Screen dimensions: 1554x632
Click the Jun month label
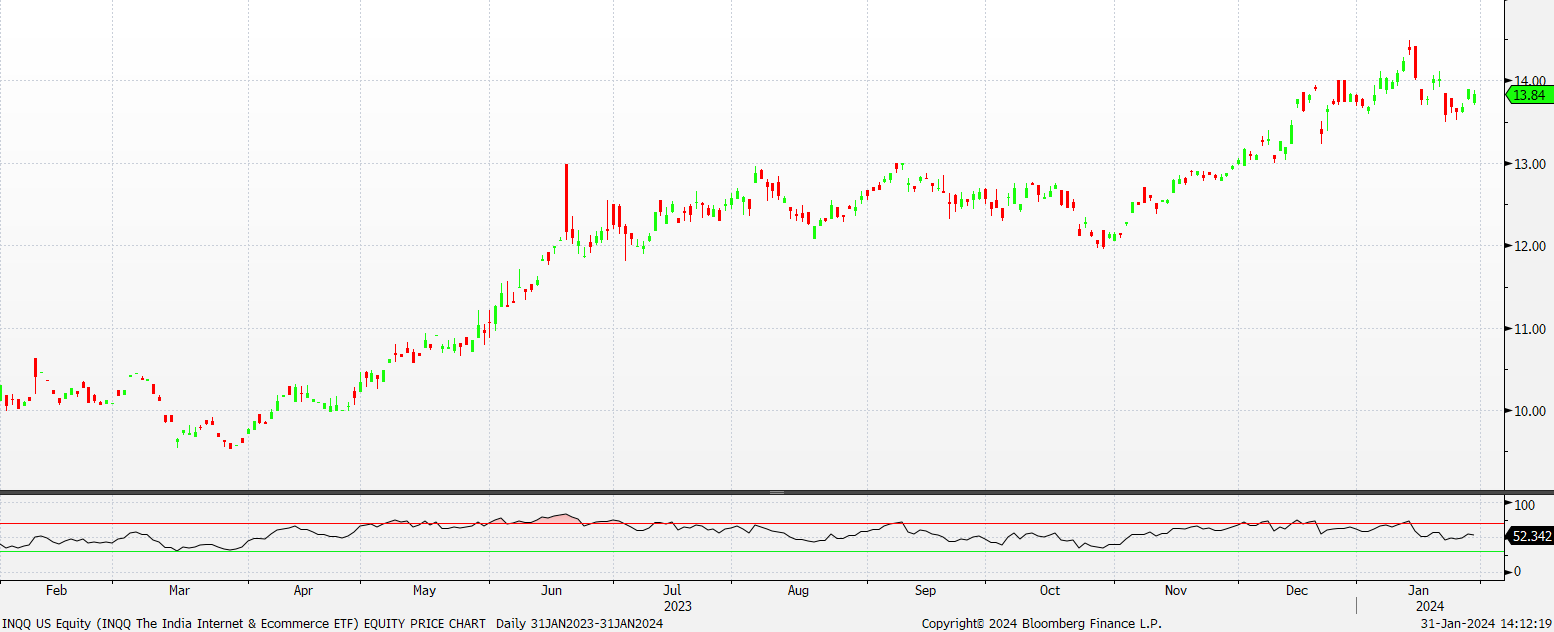[x=550, y=590]
